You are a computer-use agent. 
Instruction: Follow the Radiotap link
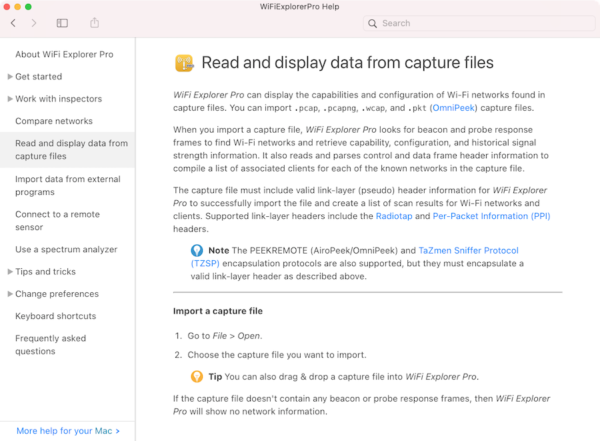pos(394,216)
